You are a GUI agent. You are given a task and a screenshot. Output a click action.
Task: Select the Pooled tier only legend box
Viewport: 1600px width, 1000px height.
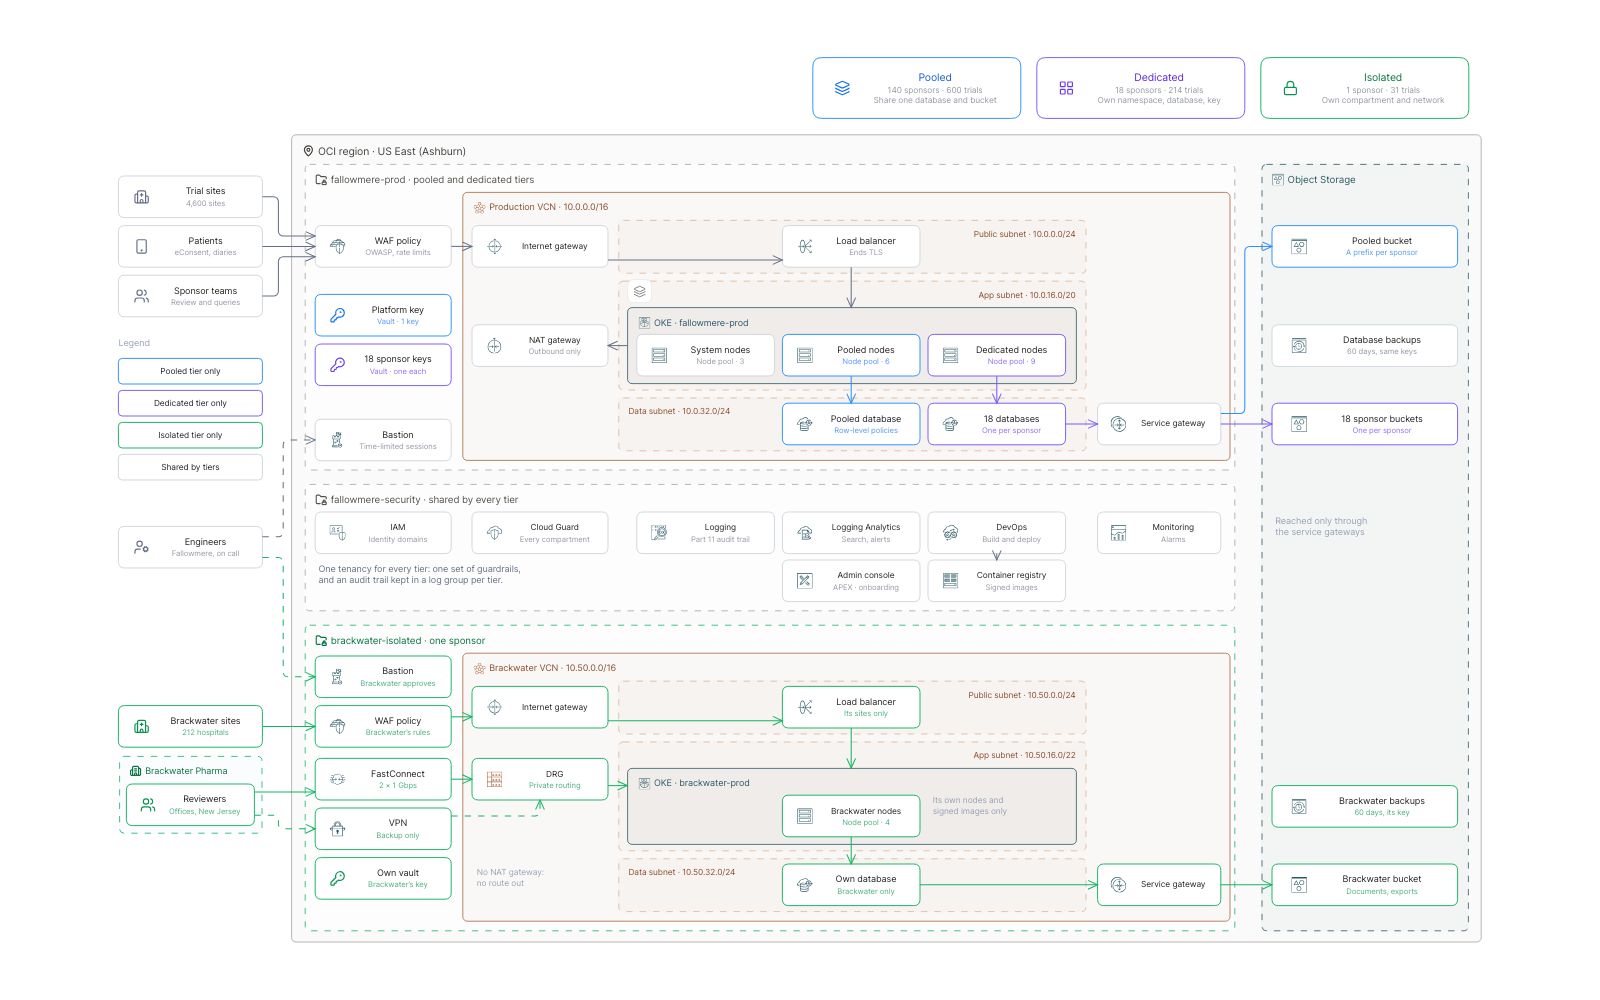point(190,371)
